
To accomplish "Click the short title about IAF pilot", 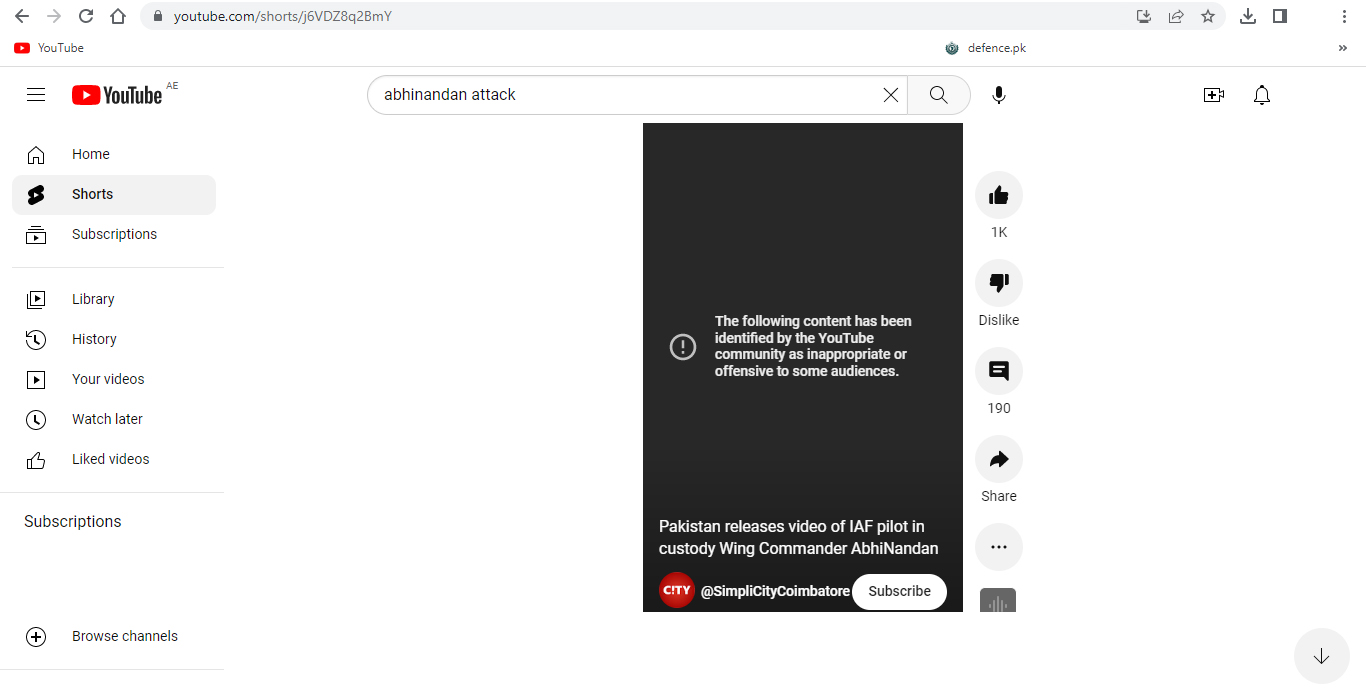I will coord(799,537).
